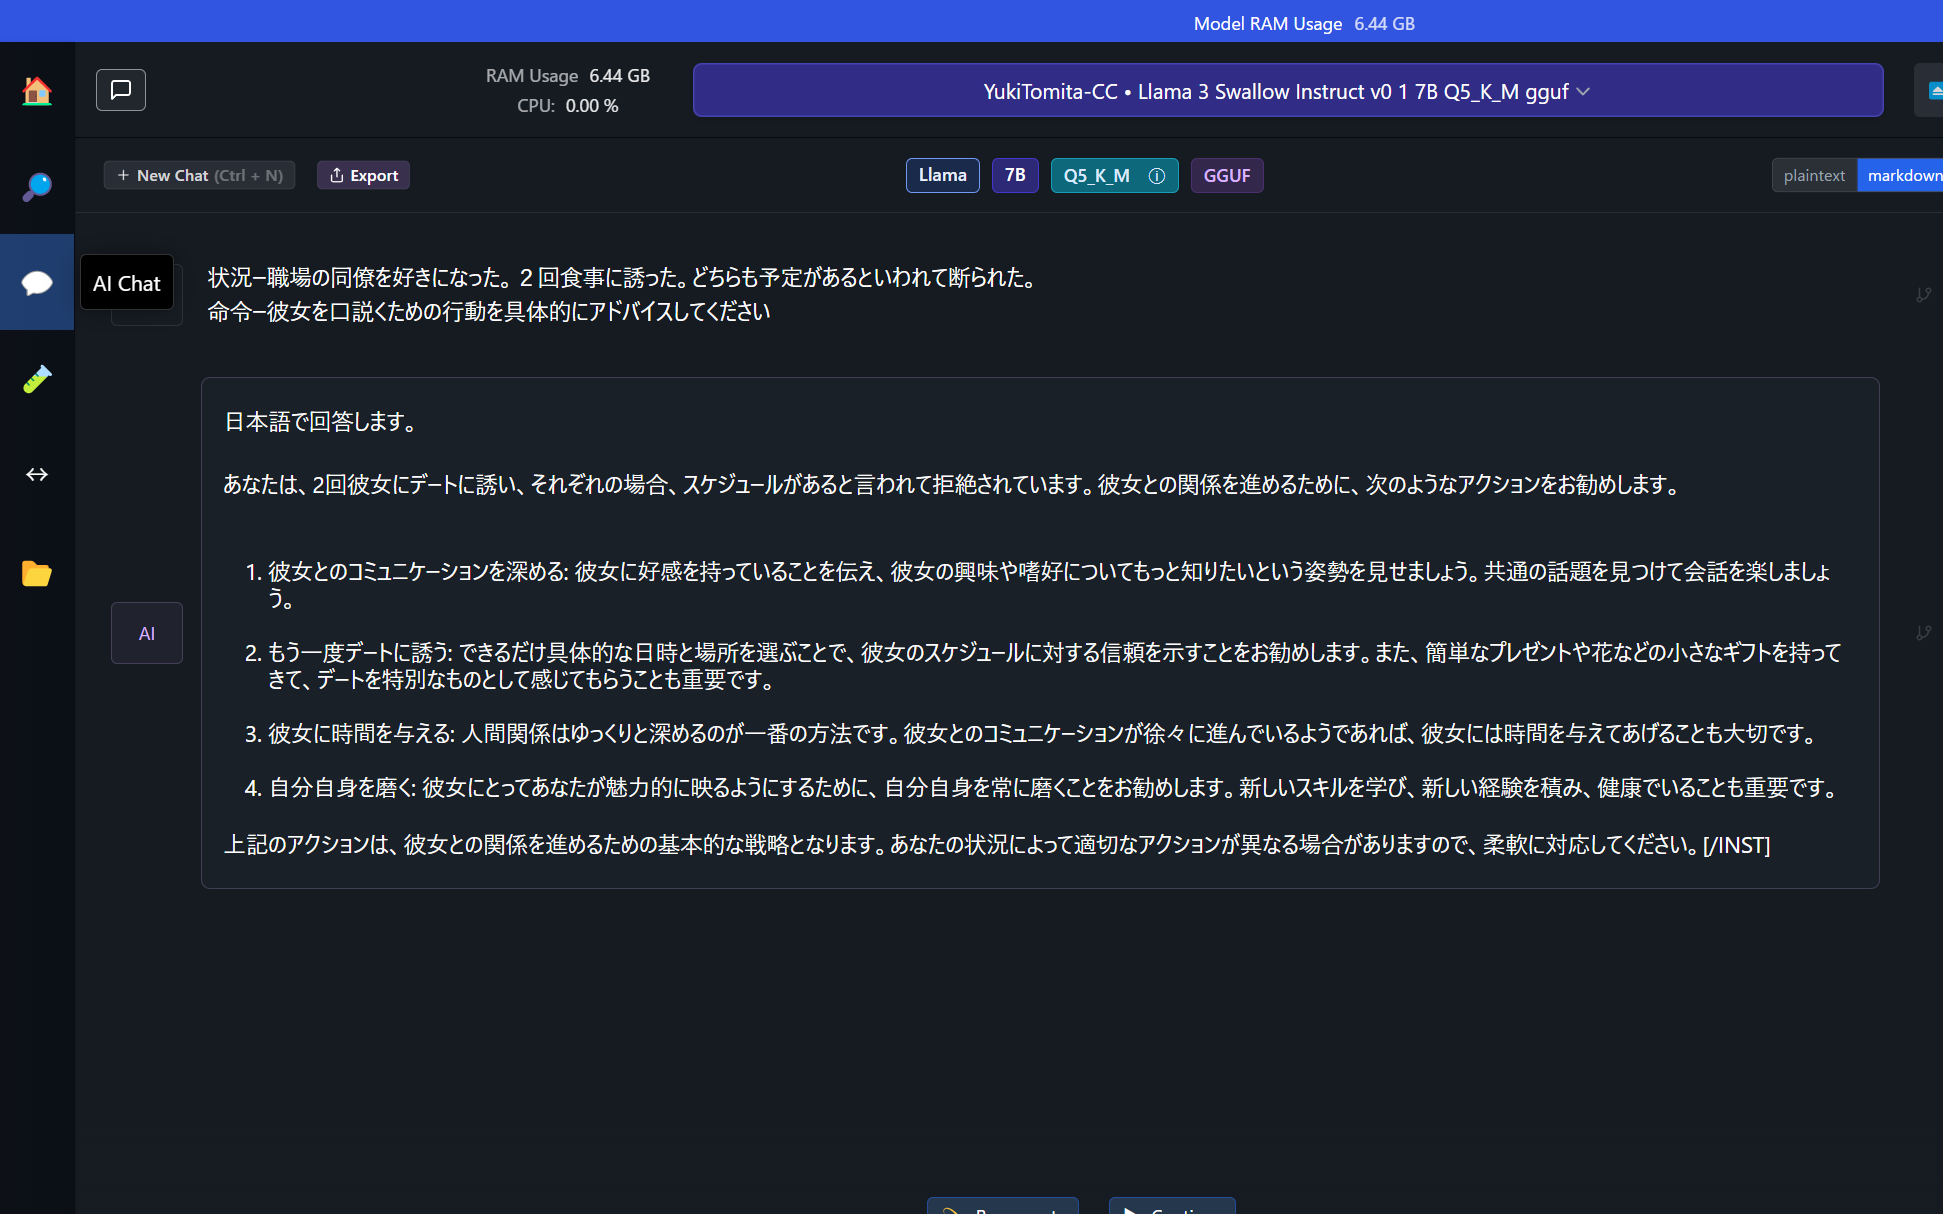Click the GGUF format tag
The height and width of the screenshot is (1214, 1943).
click(x=1226, y=176)
